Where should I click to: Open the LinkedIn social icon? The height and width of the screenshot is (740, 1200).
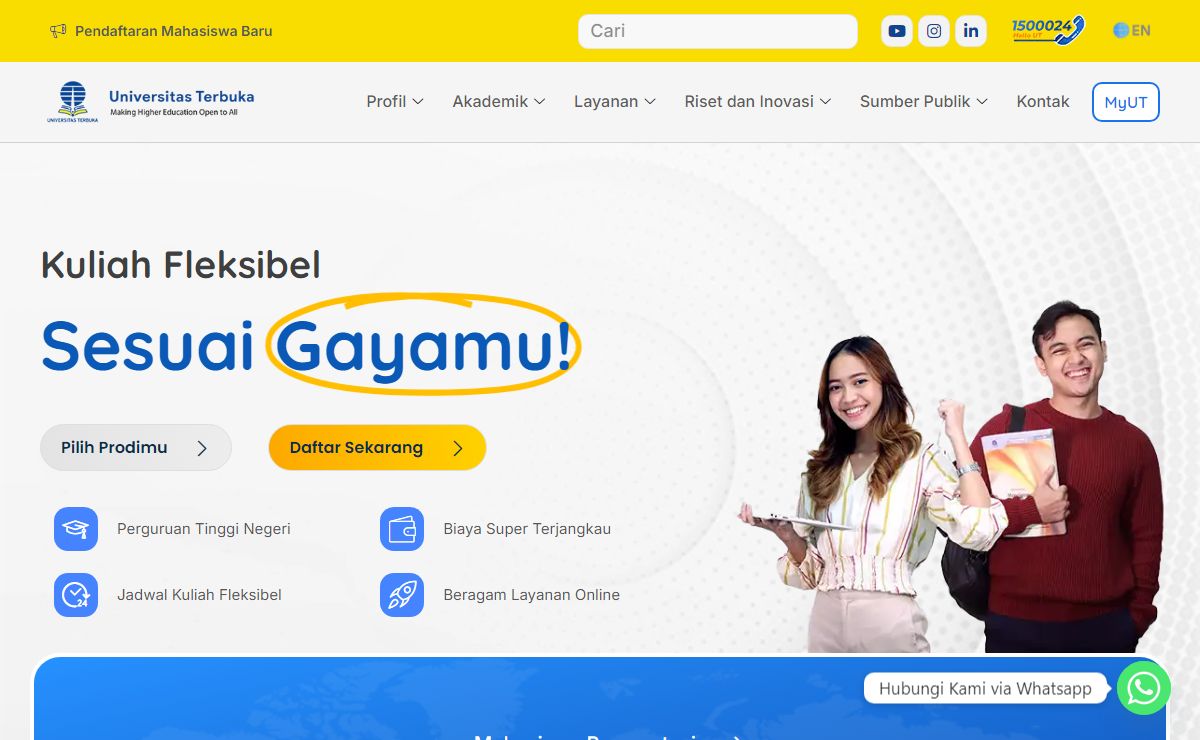pyautogui.click(x=971, y=31)
